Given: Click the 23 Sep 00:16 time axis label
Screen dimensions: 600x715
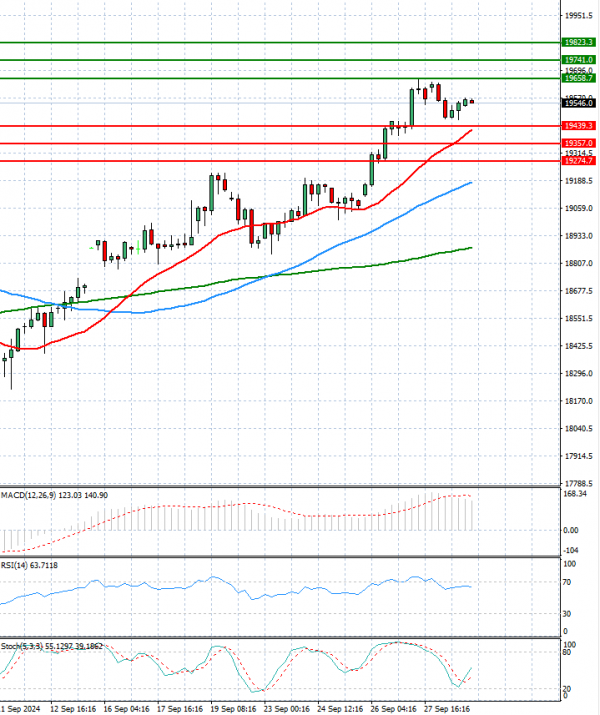Looking at the screenshot, I should 287,709.
